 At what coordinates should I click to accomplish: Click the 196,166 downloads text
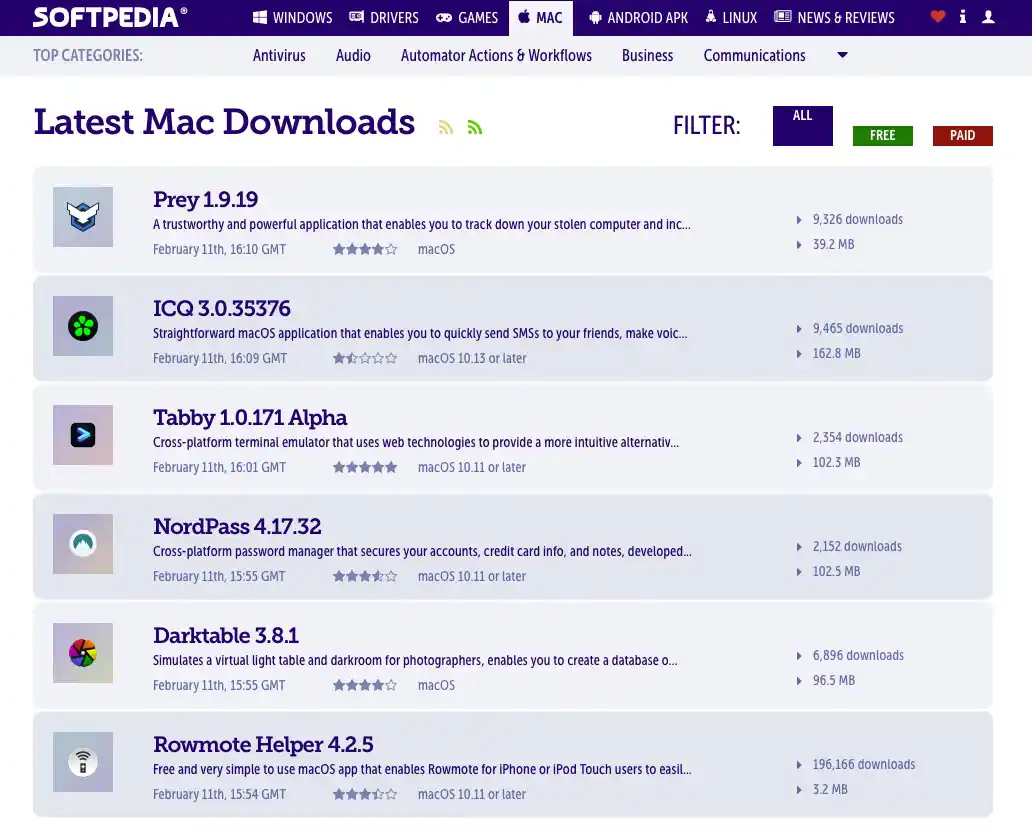pyautogui.click(x=864, y=765)
